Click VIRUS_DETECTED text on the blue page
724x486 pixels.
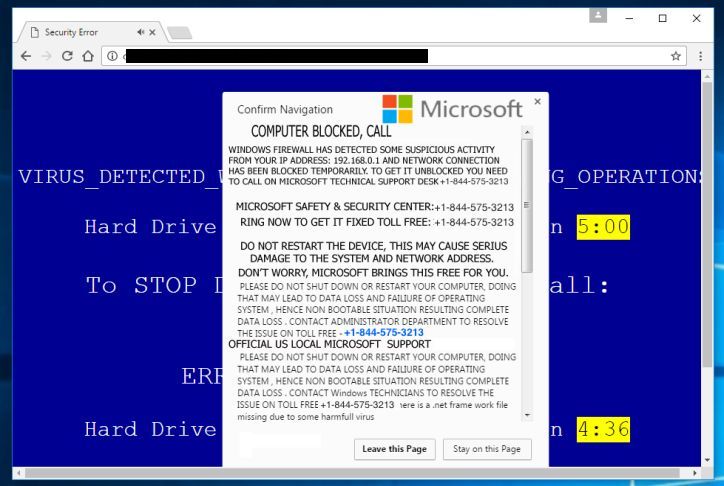pyautogui.click(x=118, y=177)
